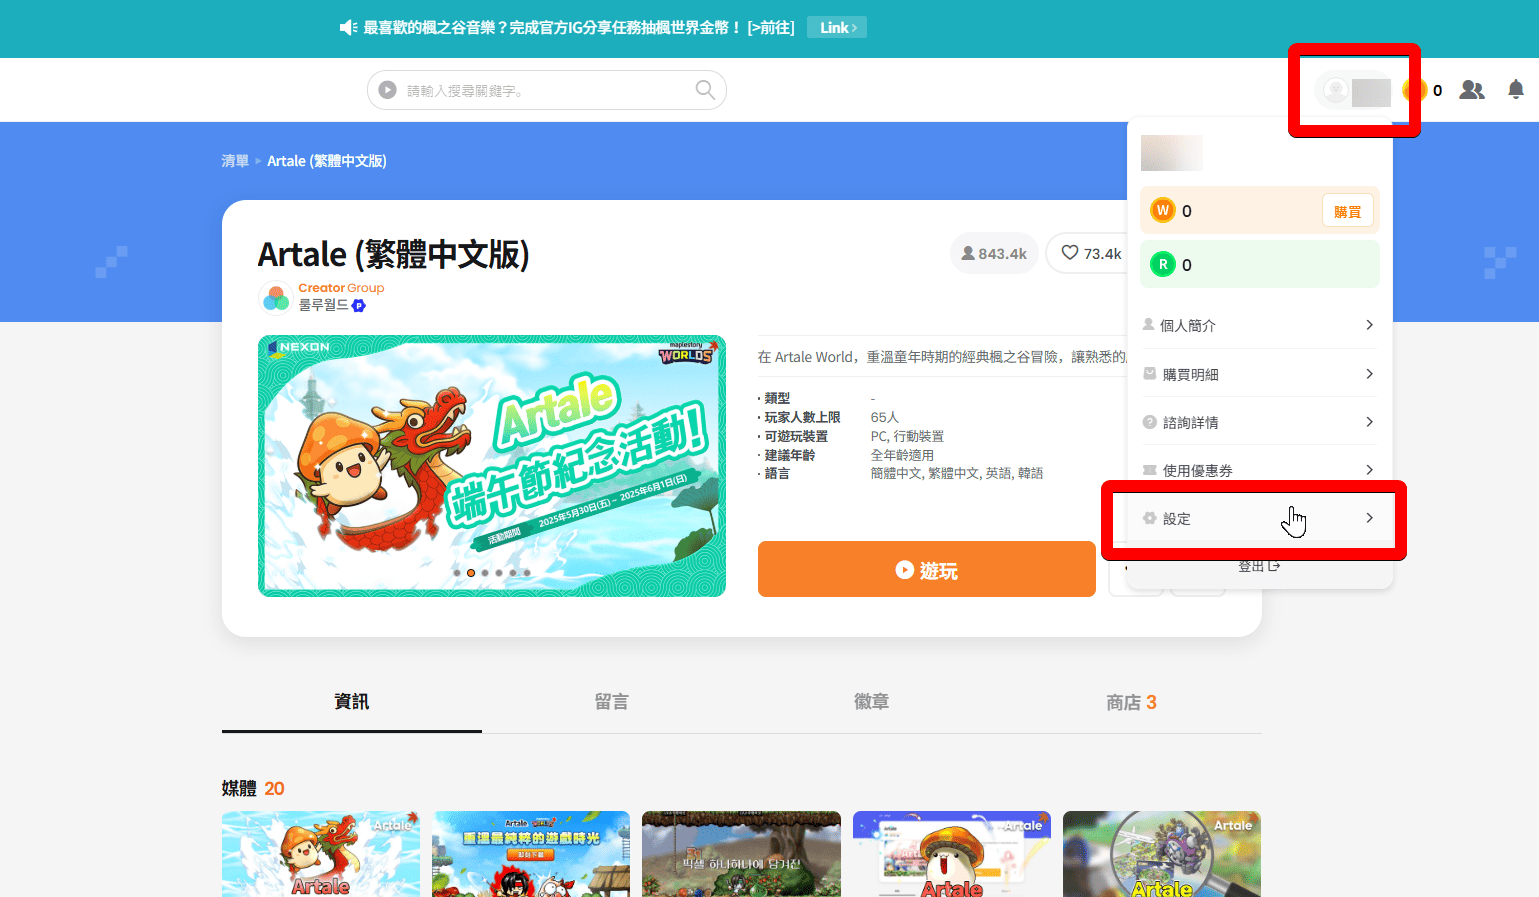
Task: Select the second carousel dot indicator
Action: point(471,573)
